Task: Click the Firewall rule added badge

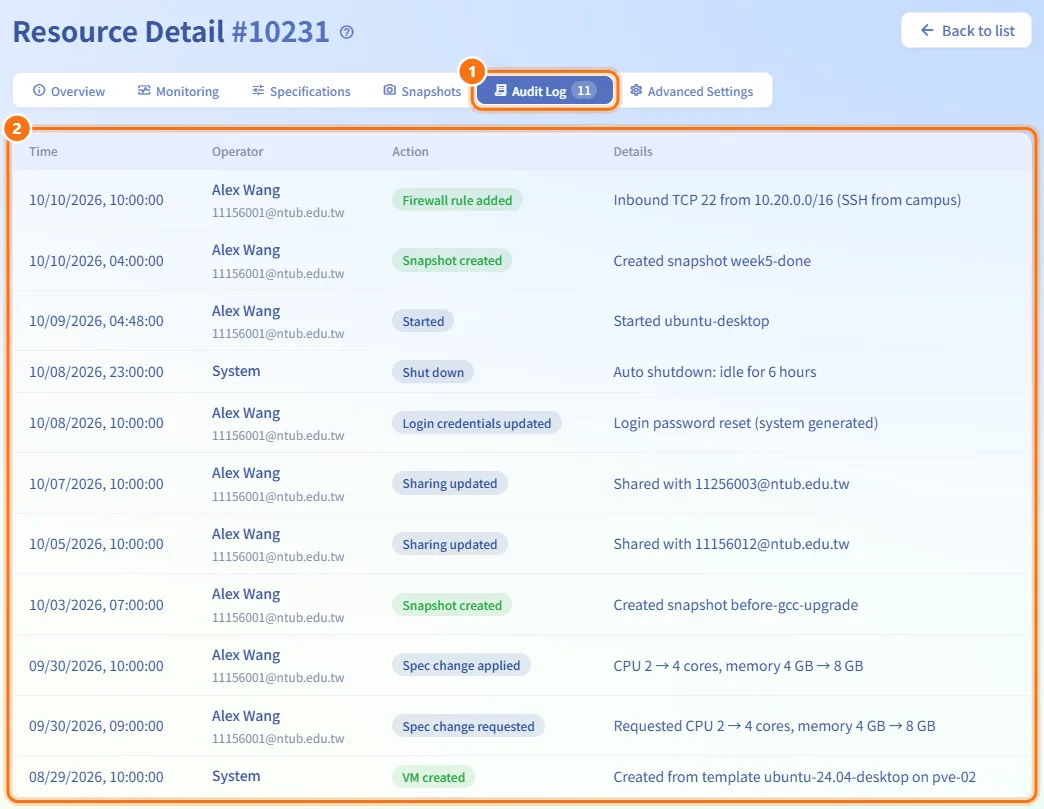Action: (457, 200)
